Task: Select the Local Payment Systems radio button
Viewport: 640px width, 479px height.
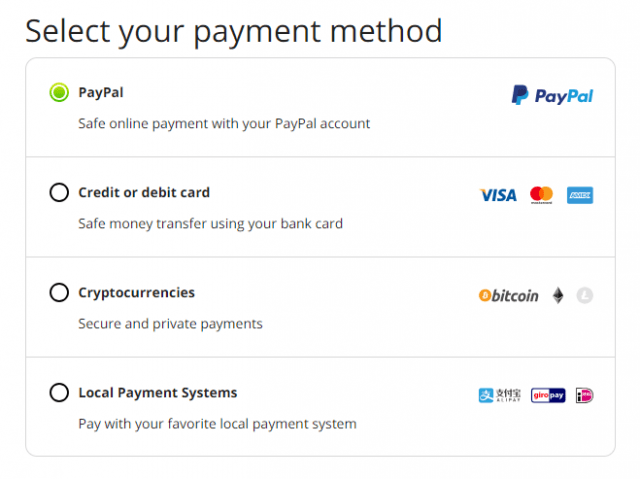Action: tap(59, 393)
